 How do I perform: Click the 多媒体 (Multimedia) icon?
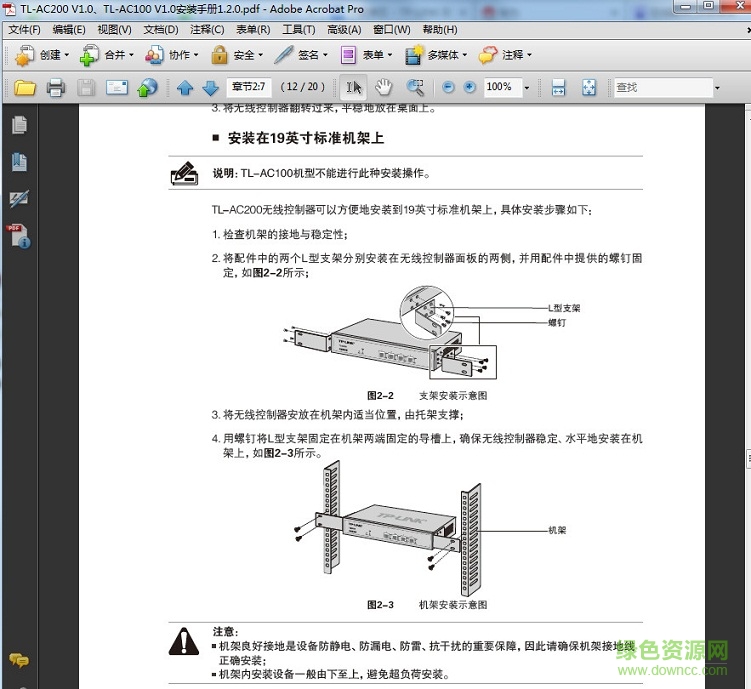(413, 55)
